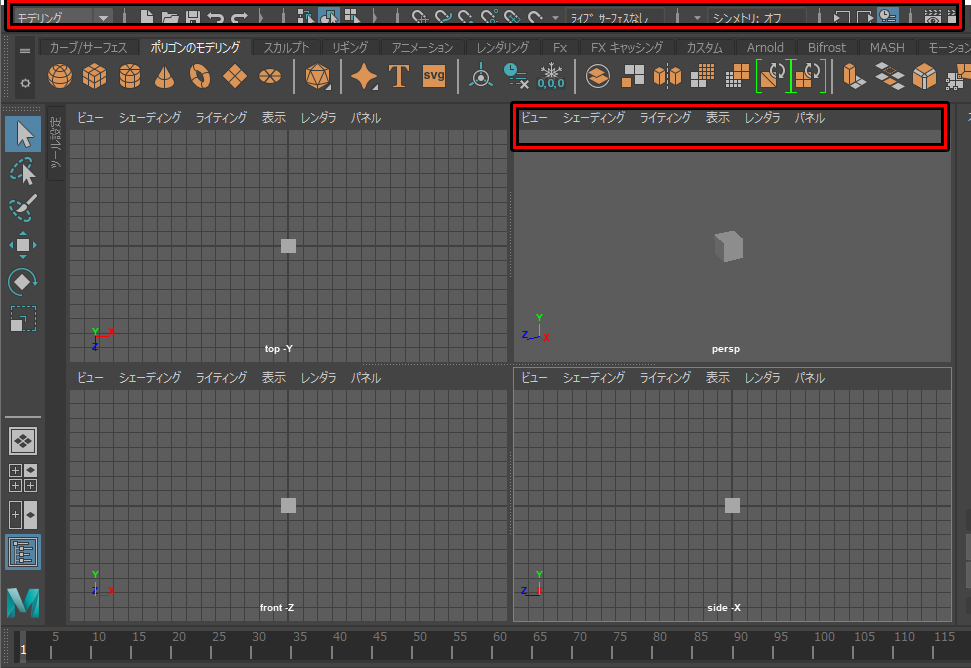Create a polygon plane from the shelf
This screenshot has width=971, height=668.
tap(235, 76)
